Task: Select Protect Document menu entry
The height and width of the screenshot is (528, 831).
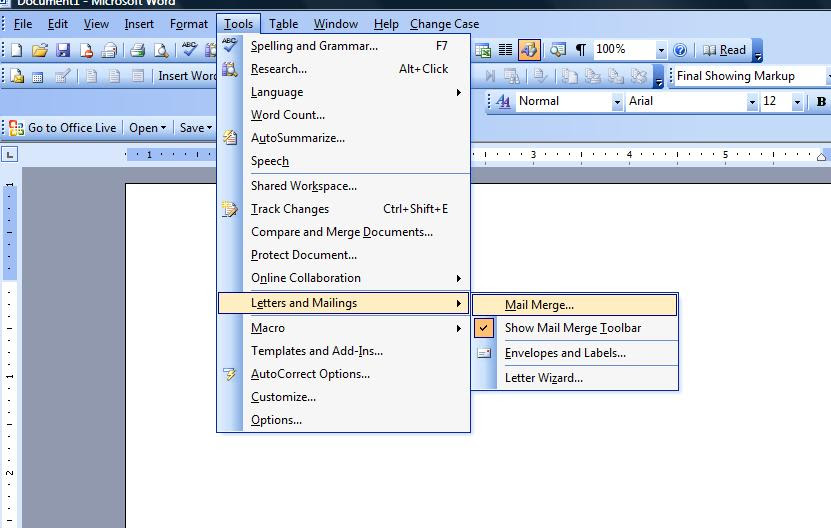Action: coord(343,255)
